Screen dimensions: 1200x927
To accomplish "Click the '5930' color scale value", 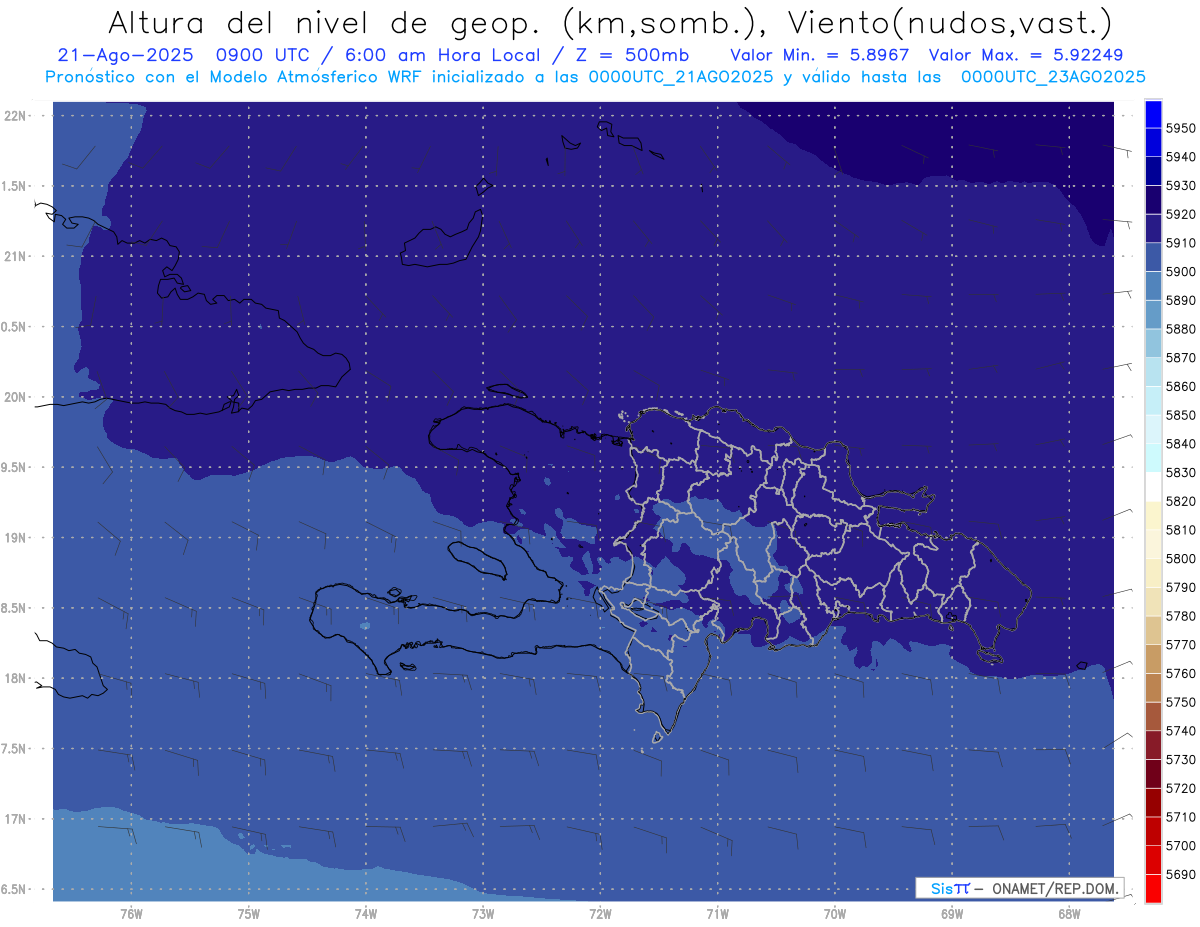I will [x=1181, y=186].
